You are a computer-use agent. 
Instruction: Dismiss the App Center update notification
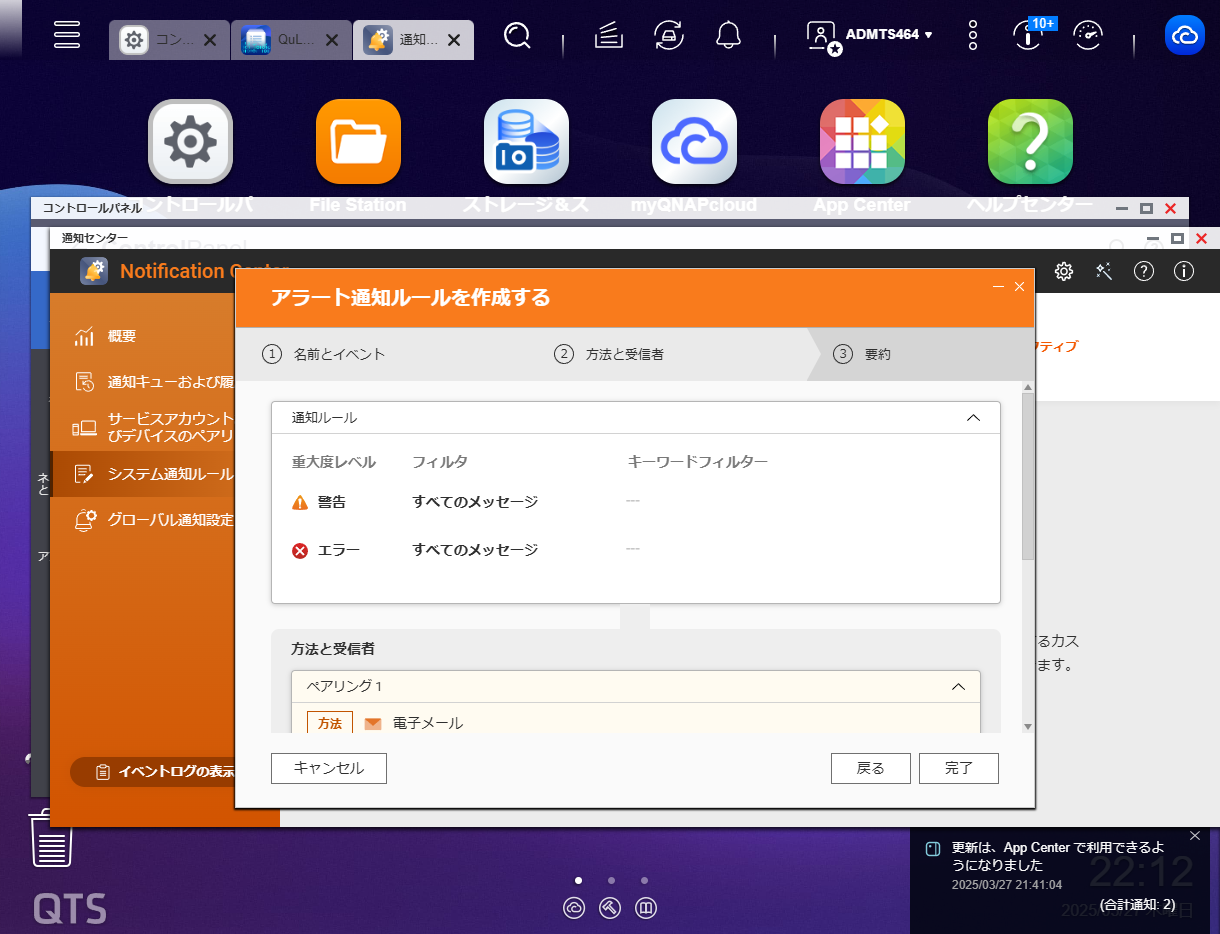[x=1195, y=835]
